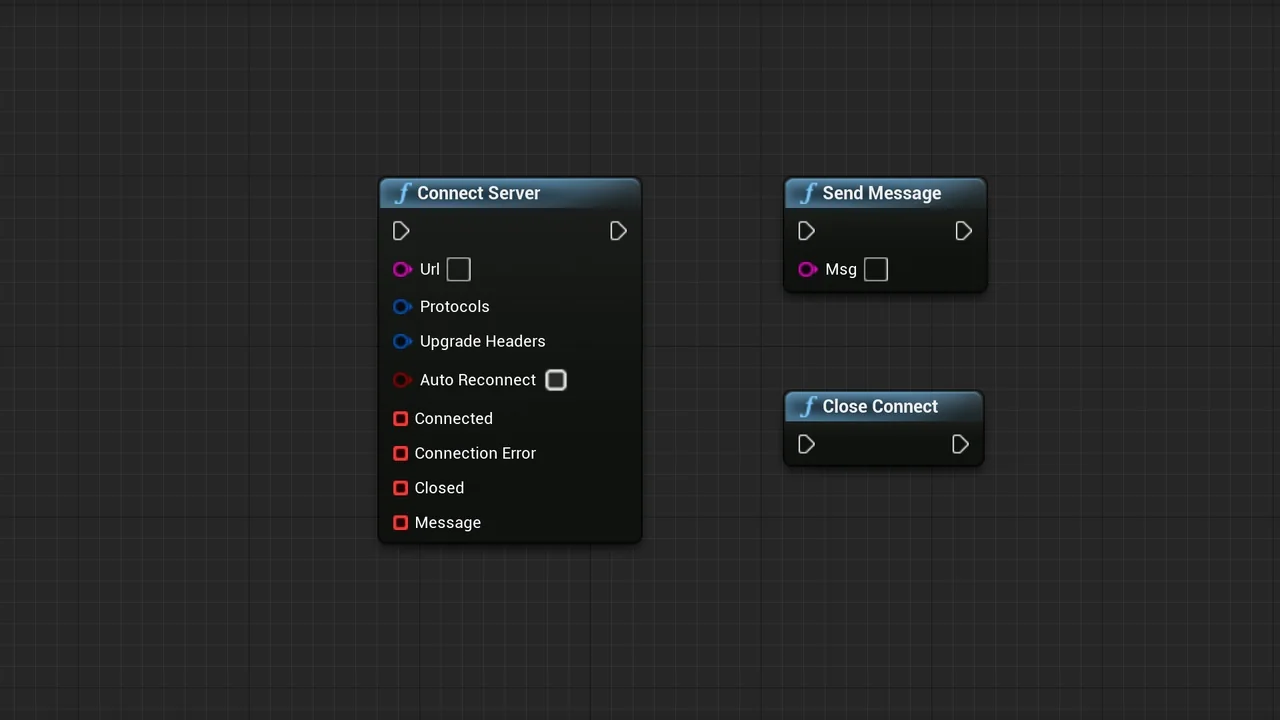This screenshot has width=1280, height=720.
Task: Click the function icon on Close Connect header
Action: [x=808, y=406]
